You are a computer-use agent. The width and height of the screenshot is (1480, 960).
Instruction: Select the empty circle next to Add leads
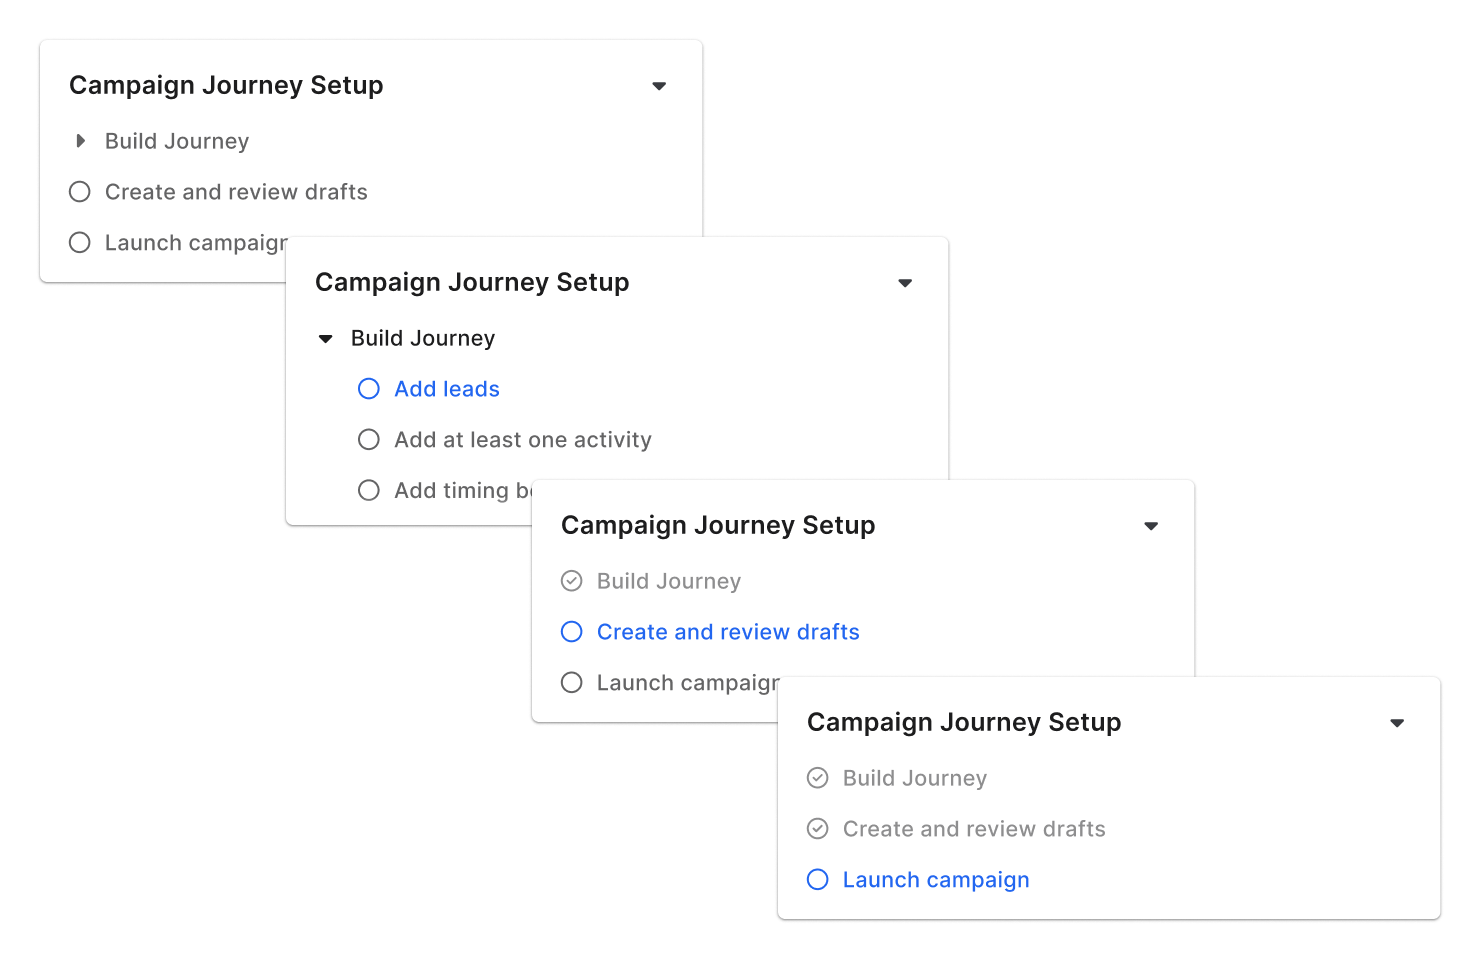click(x=368, y=389)
